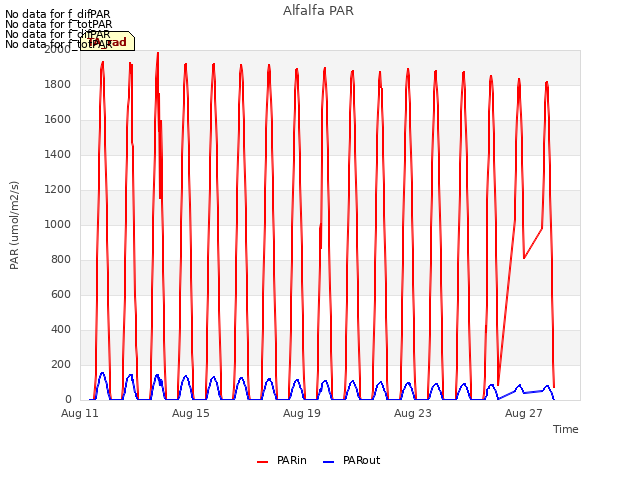Image resolution: width=640 pixels, height=480 pixels.
Task: Toggle the PARin legend entry
Action: click(282, 460)
